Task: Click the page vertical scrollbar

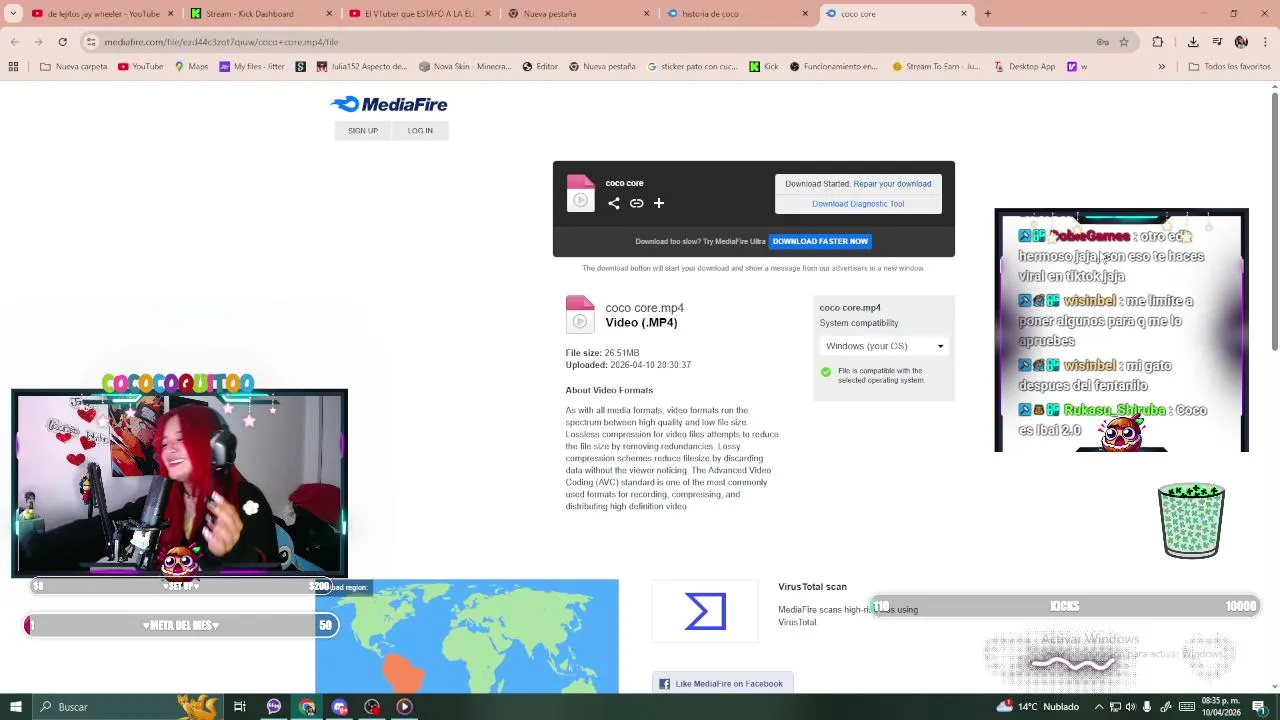Action: [x=1274, y=220]
